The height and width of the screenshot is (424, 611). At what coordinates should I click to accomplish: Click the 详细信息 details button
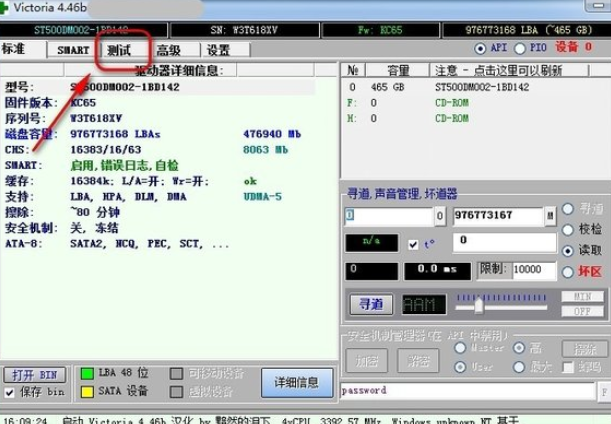tap(296, 382)
